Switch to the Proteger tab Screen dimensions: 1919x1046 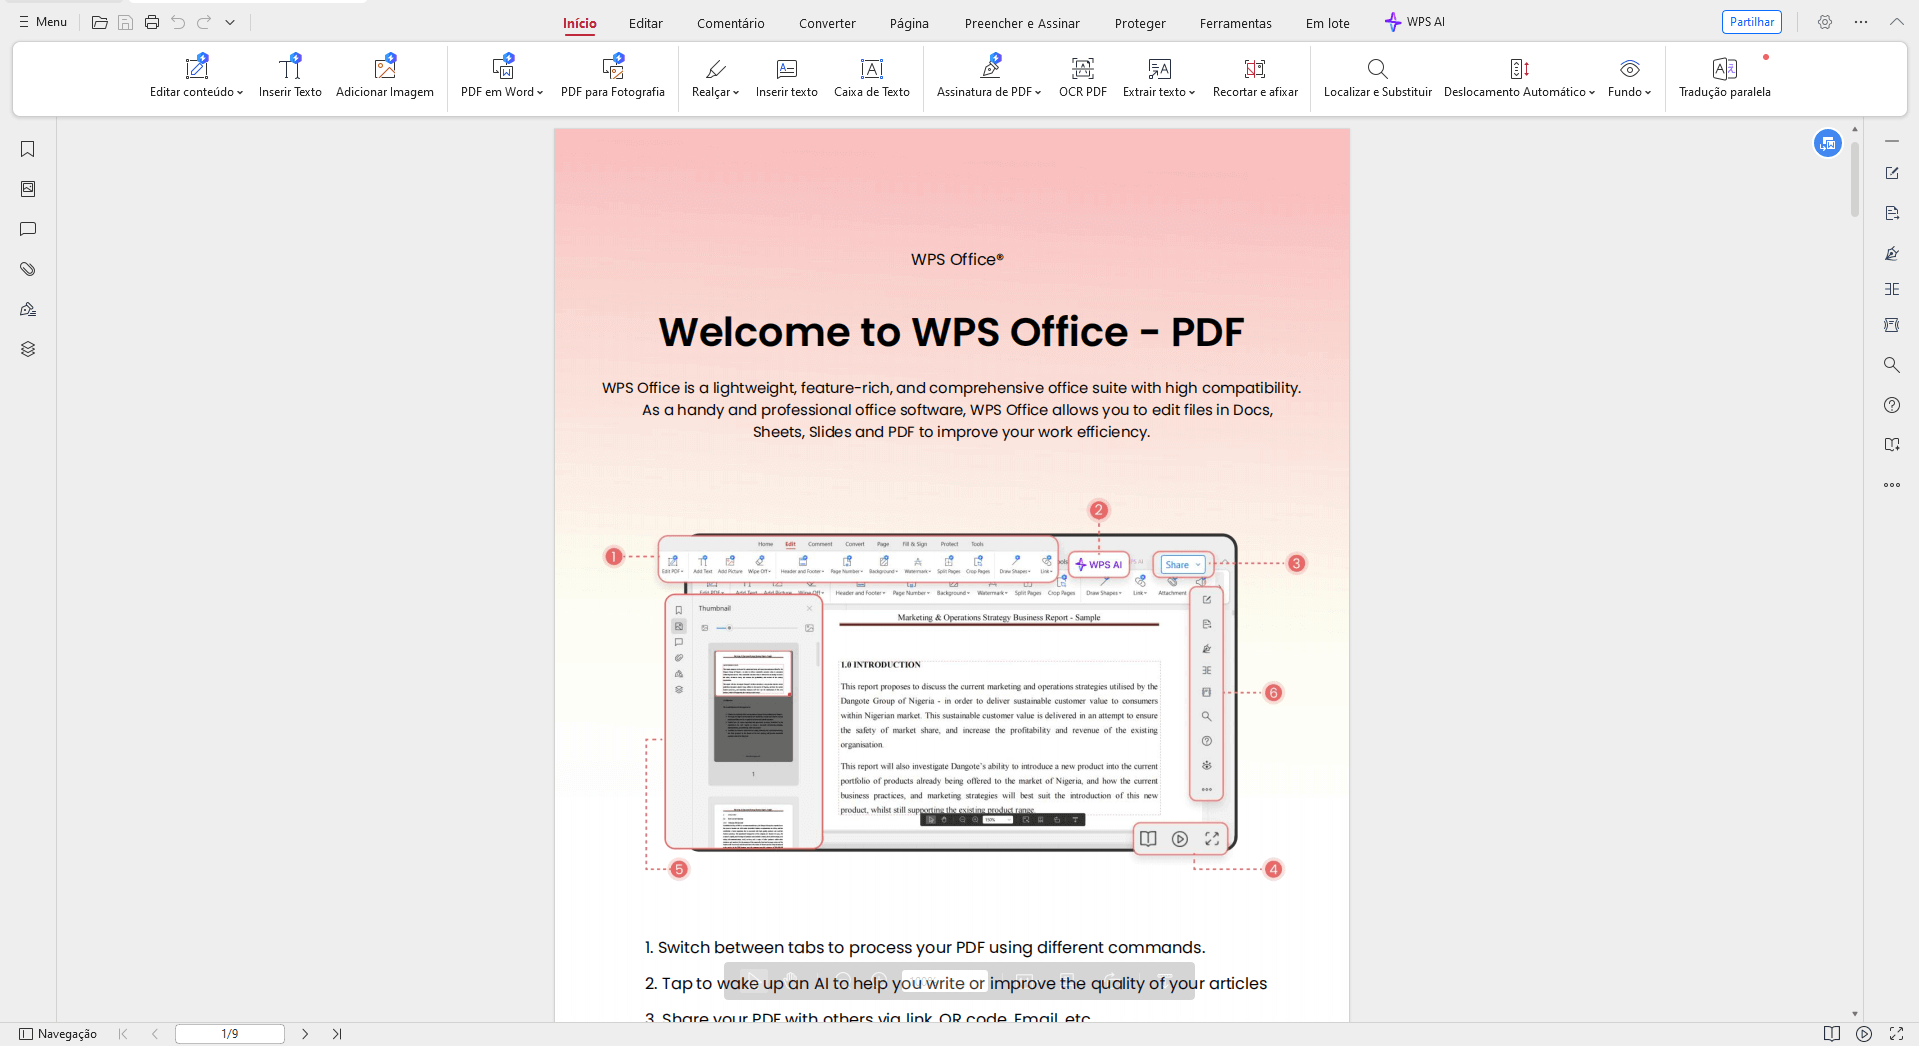point(1140,23)
